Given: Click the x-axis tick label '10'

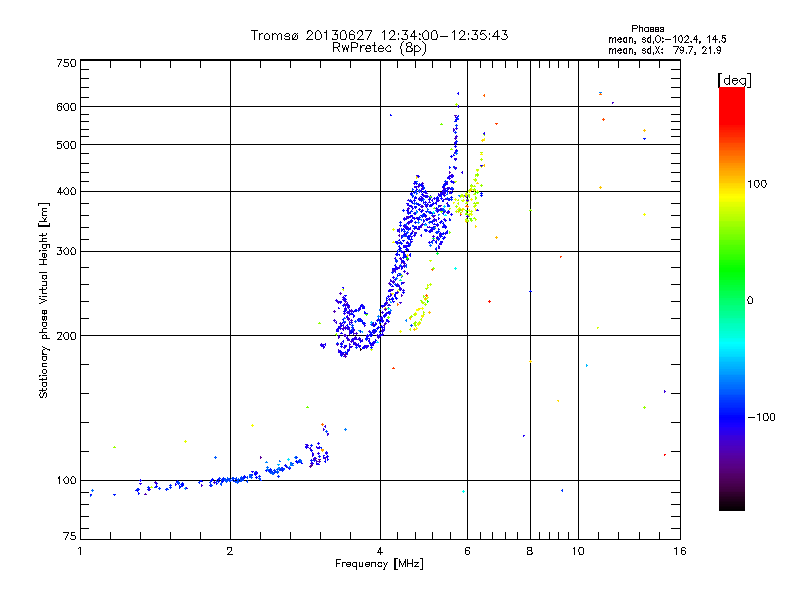Looking at the screenshot, I should pos(578,551).
